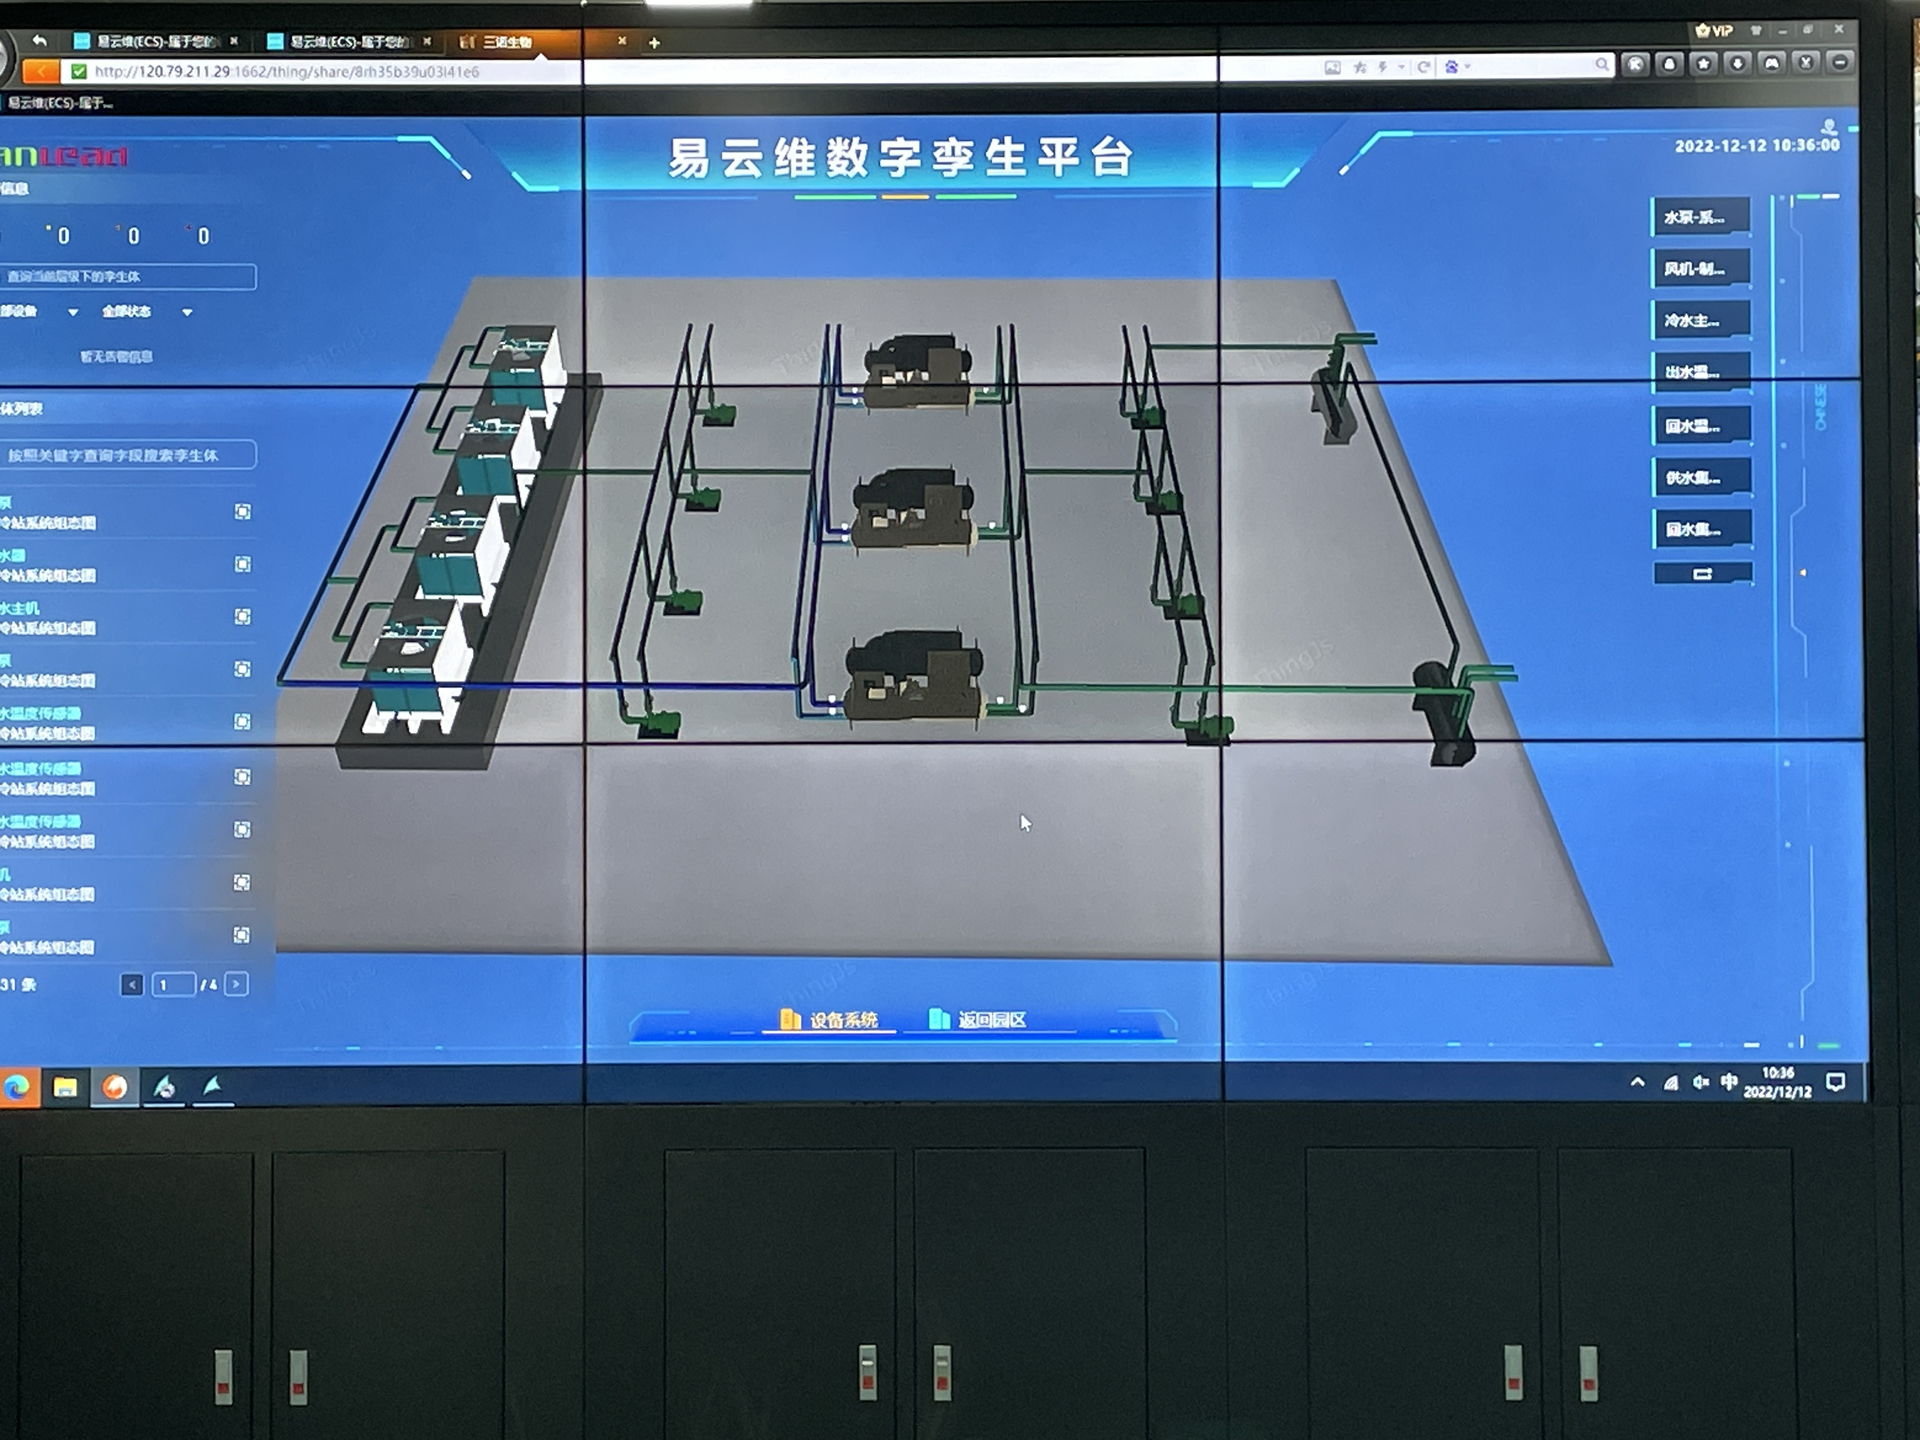
Task: Click the volume icon in system tray
Action: 1700,1083
